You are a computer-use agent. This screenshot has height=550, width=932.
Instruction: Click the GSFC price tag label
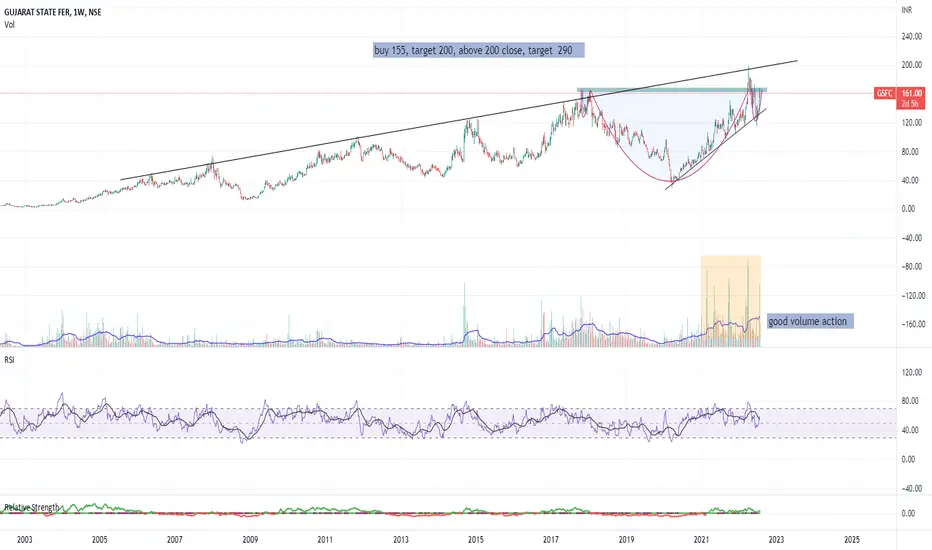coord(884,93)
